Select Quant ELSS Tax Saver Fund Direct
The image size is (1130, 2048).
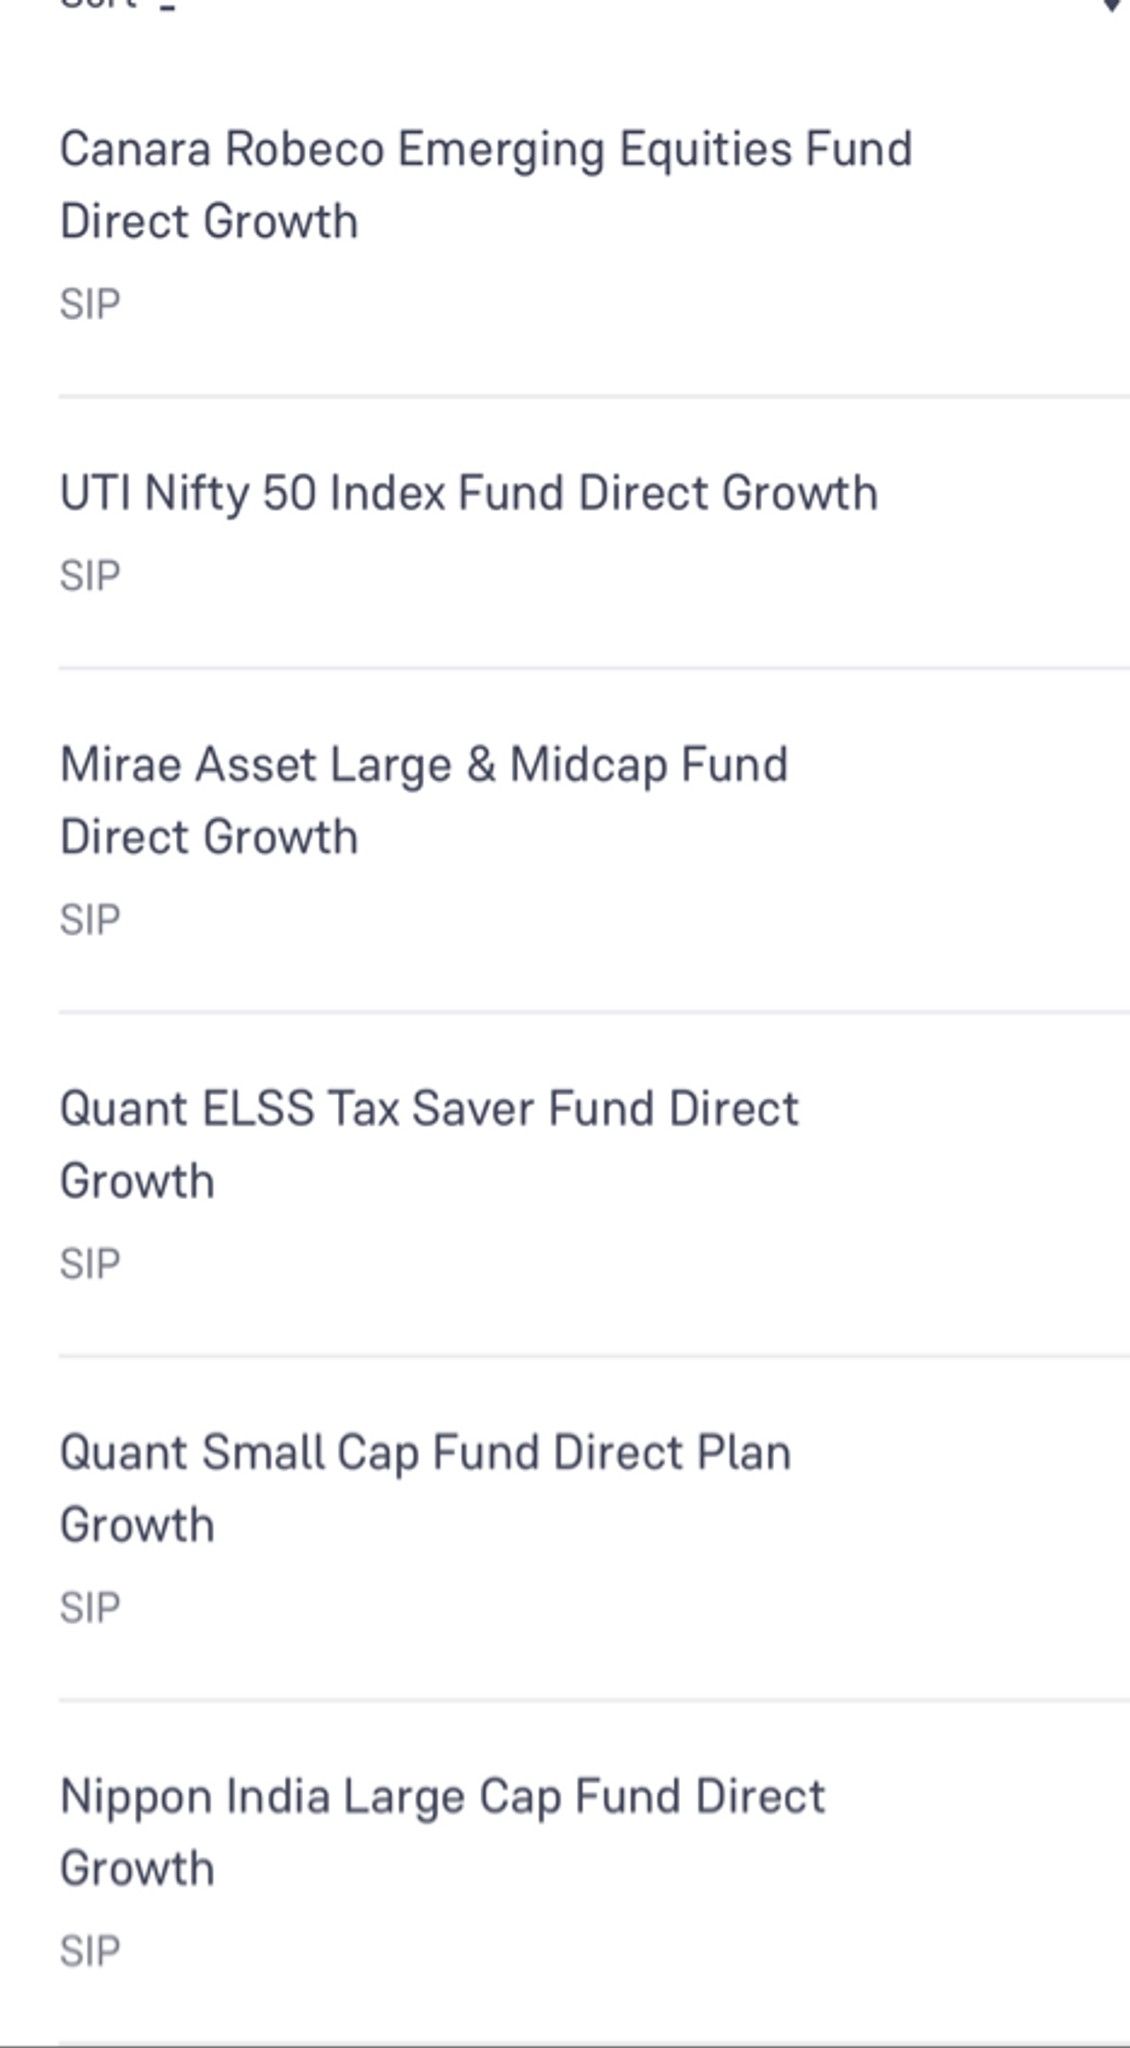(x=429, y=1109)
